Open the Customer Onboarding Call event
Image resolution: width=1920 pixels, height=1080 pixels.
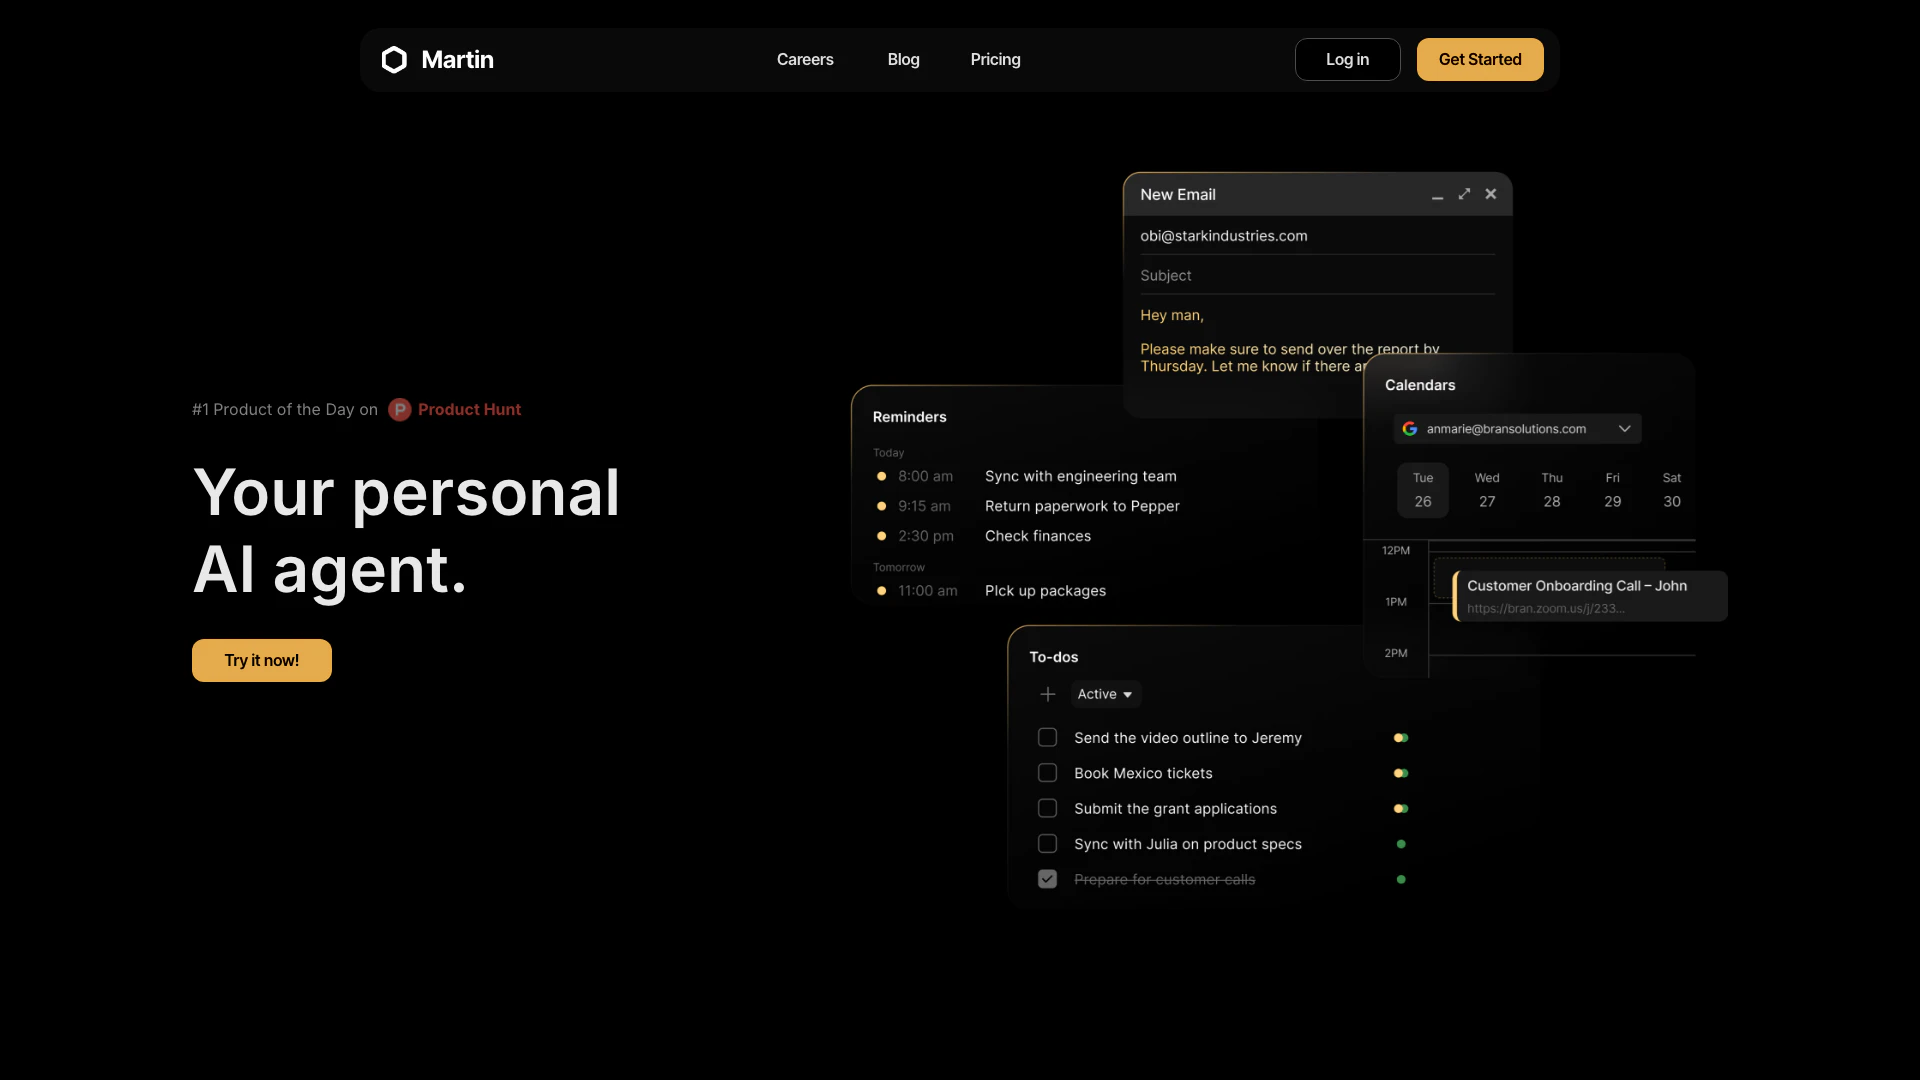[1588, 596]
